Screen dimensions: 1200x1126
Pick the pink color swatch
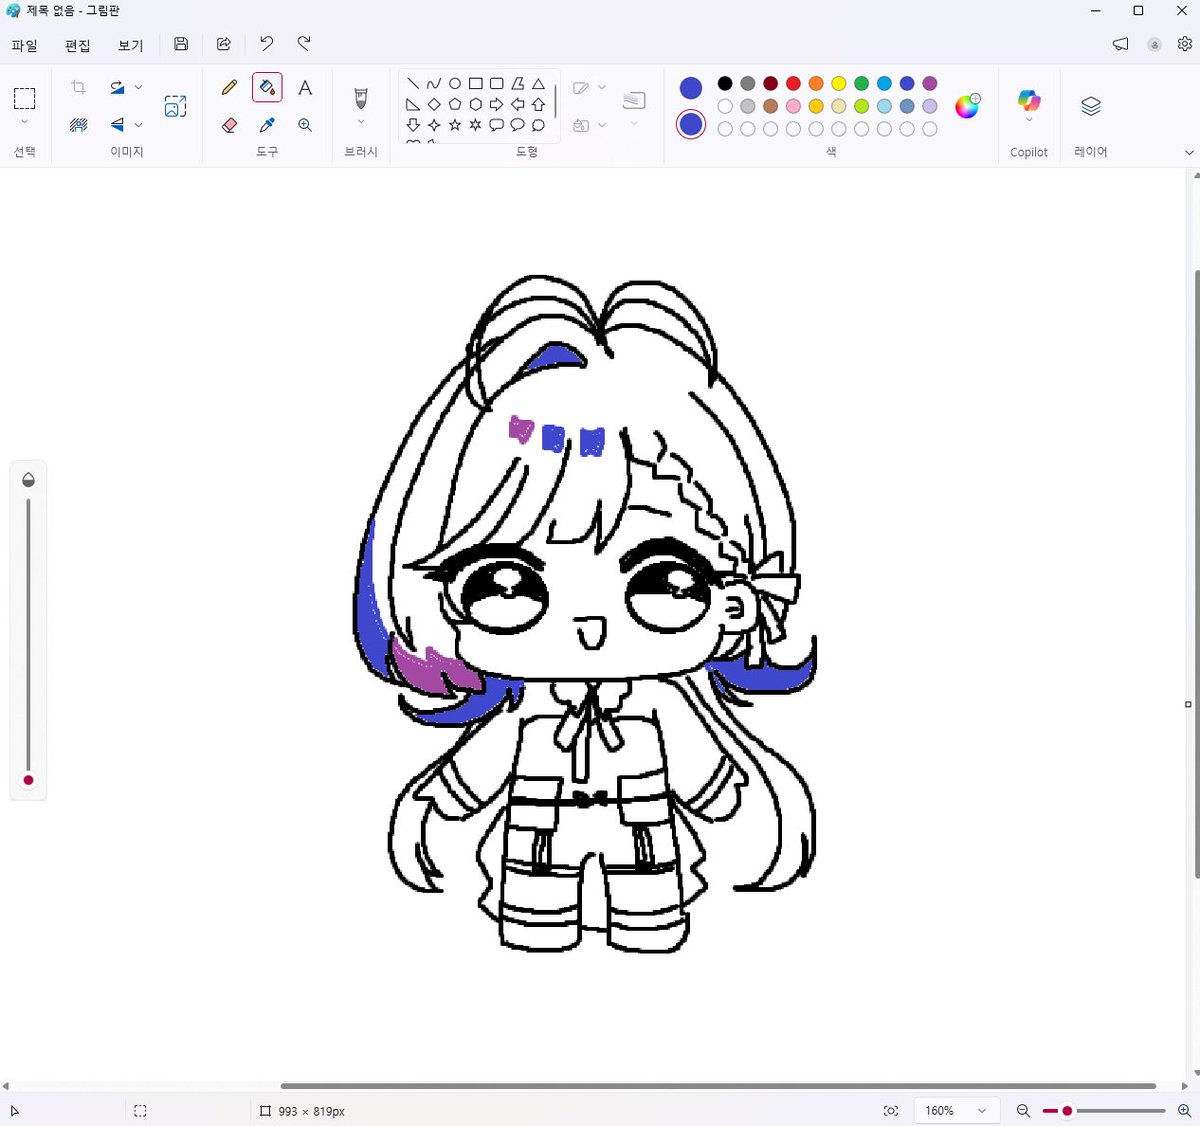point(793,106)
